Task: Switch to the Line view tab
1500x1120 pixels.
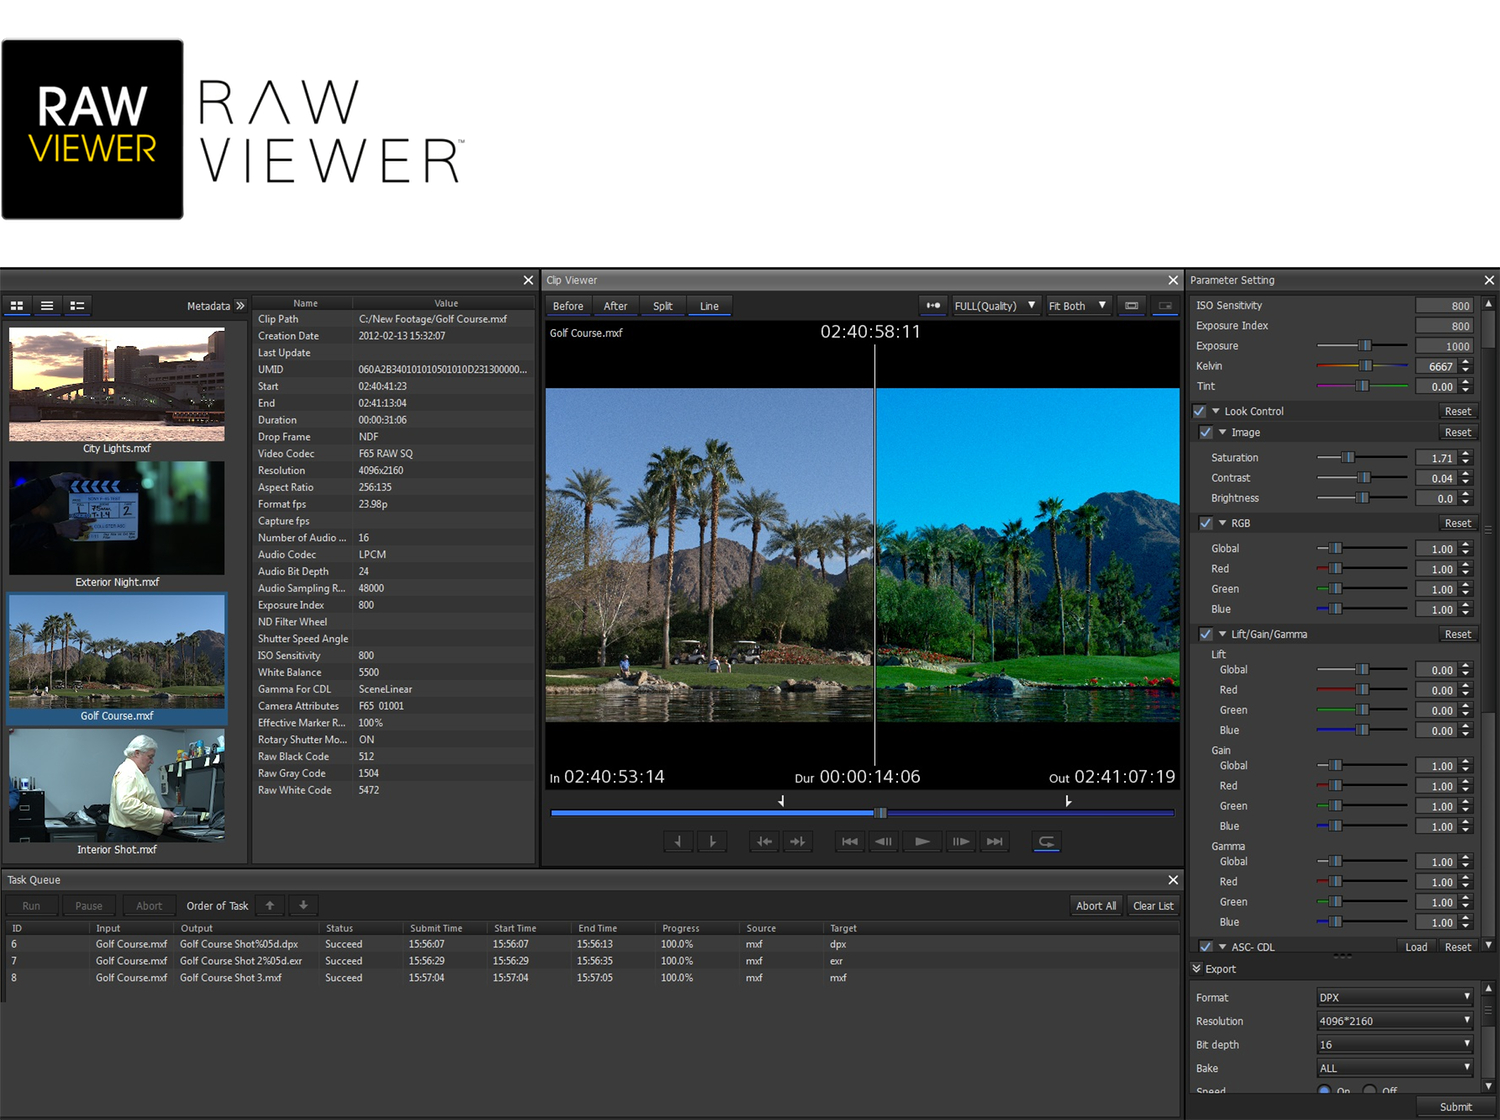Action: coord(709,306)
